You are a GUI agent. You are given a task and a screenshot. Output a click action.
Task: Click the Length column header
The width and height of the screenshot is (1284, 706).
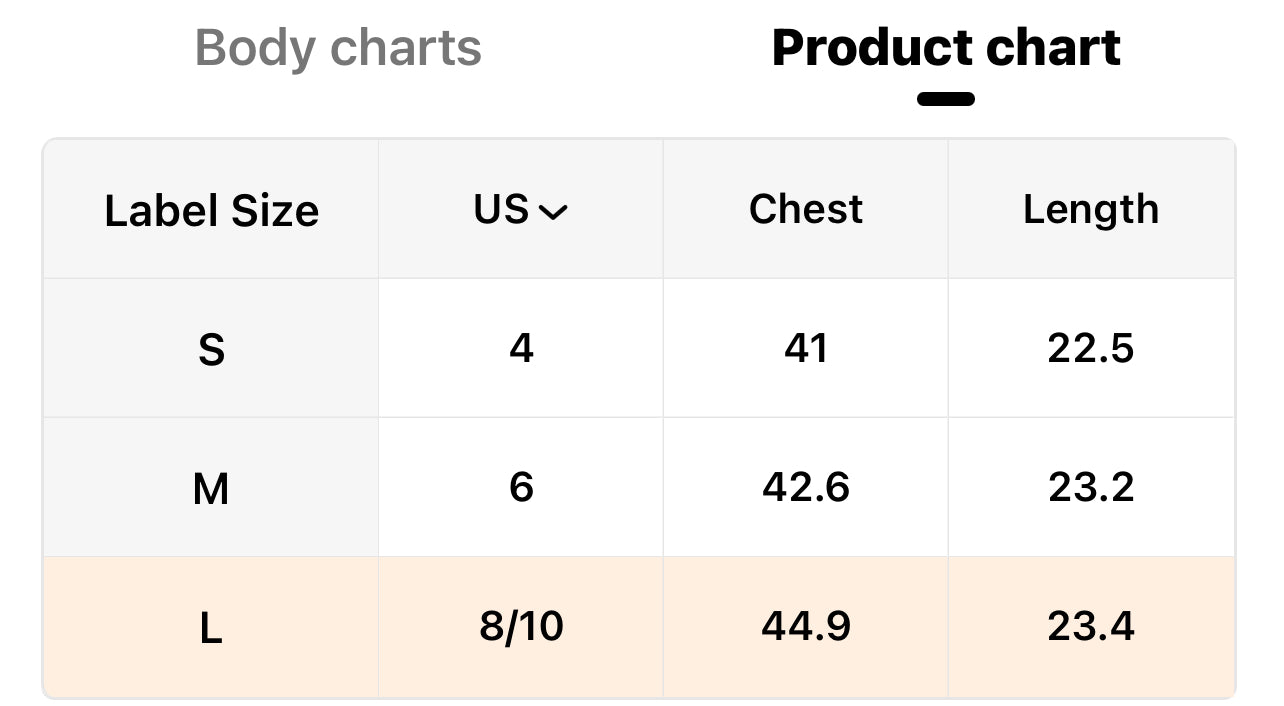click(x=1091, y=210)
